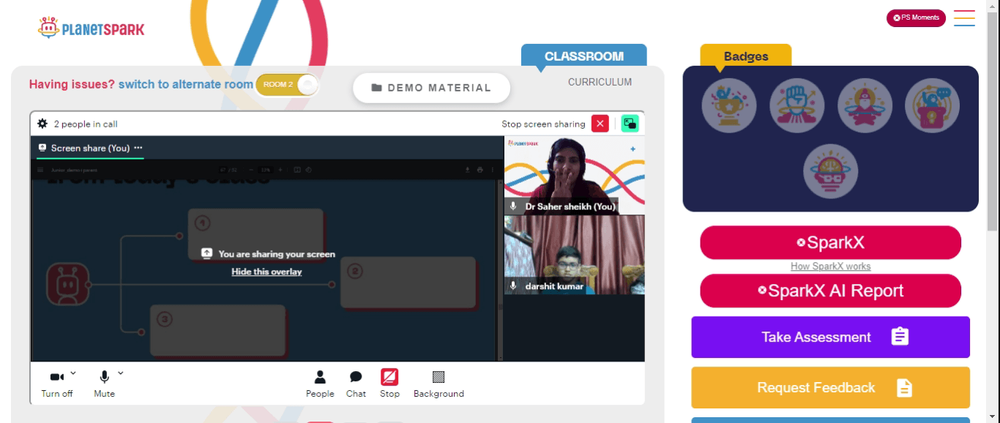Click the page vertical scrollbar
1000x423 pixels.
click(993, 121)
